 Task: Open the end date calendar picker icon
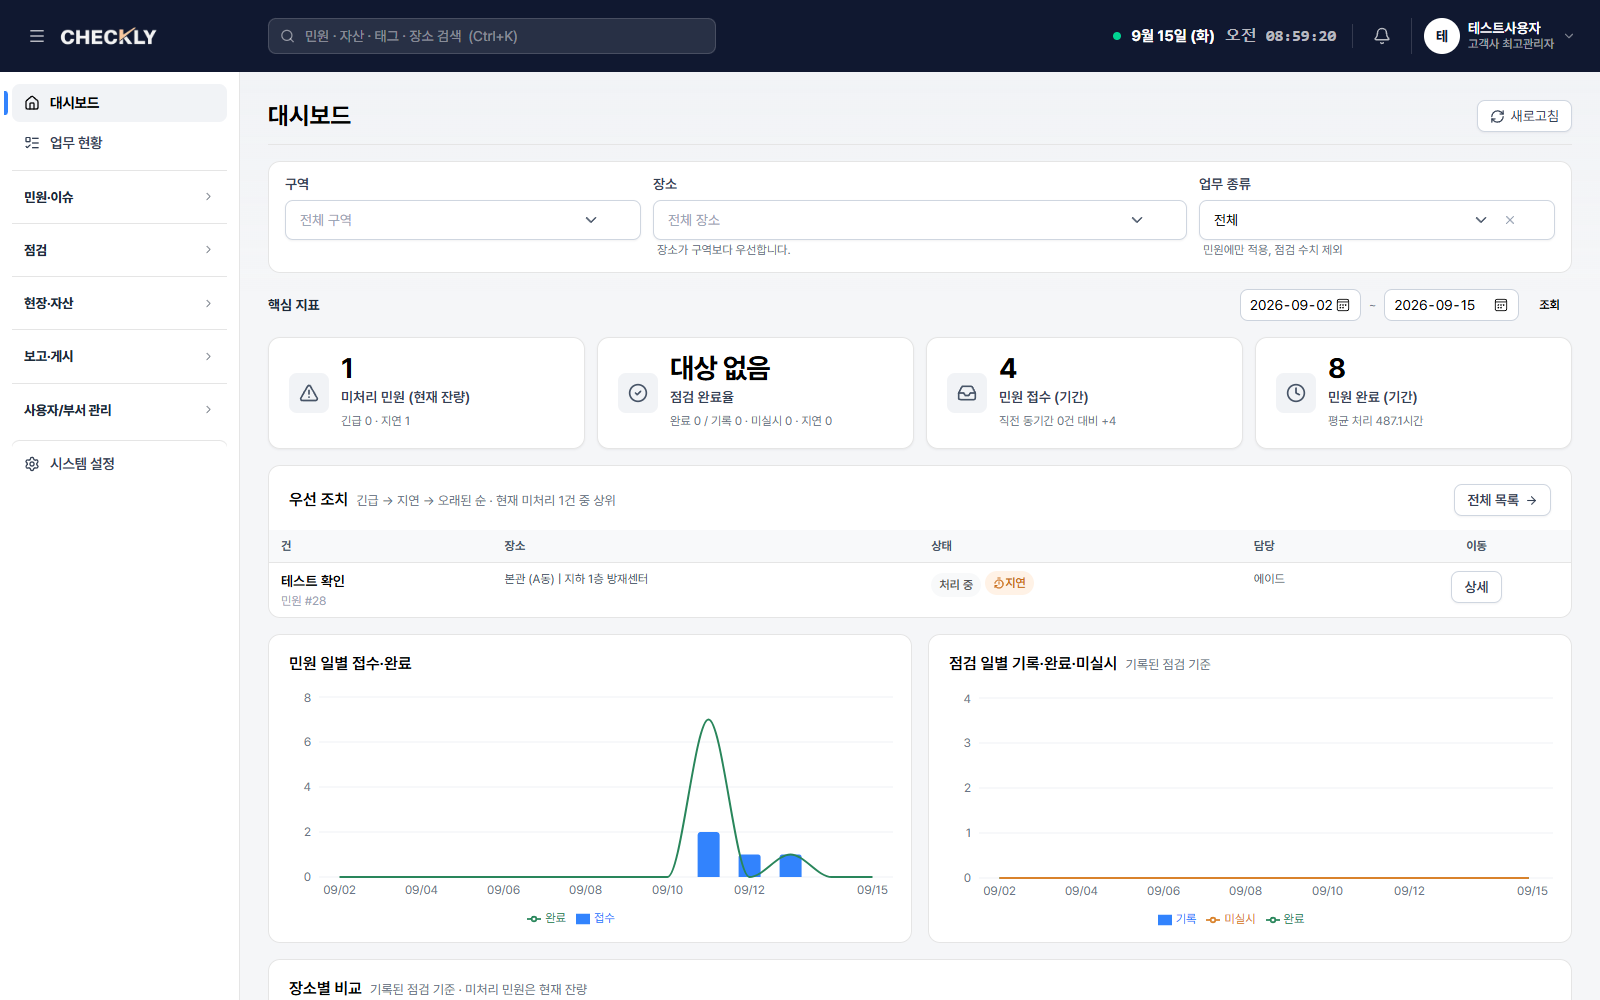click(1501, 305)
